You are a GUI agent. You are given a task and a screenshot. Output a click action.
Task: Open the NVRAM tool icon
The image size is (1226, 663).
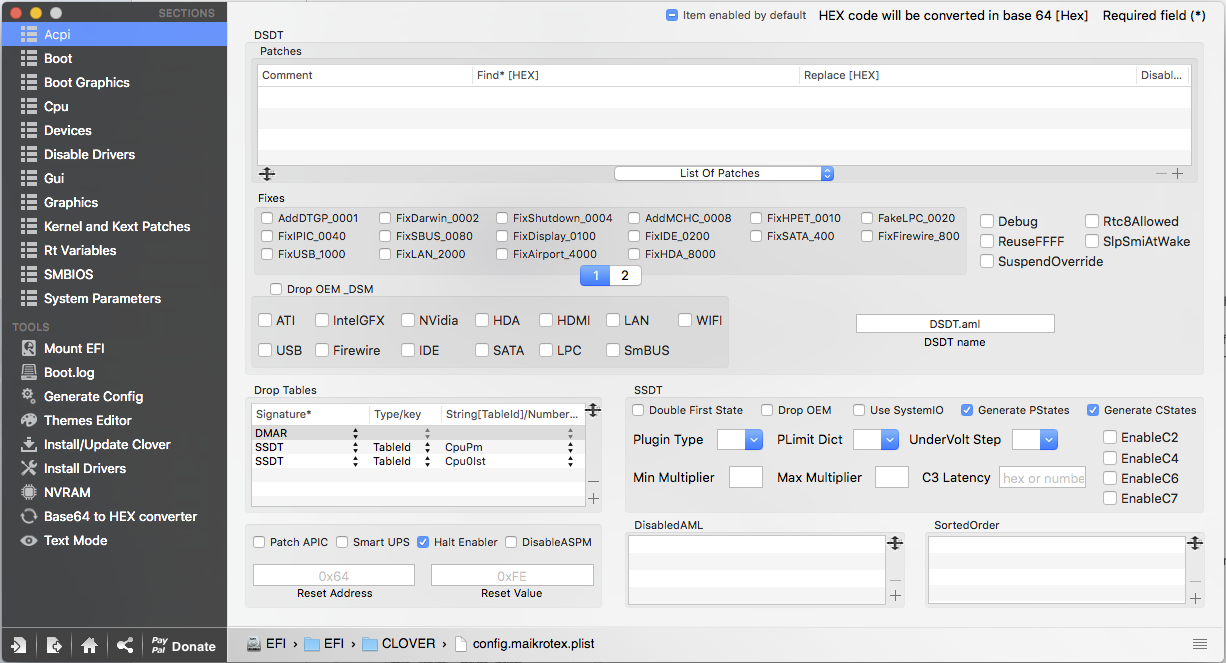tap(28, 492)
